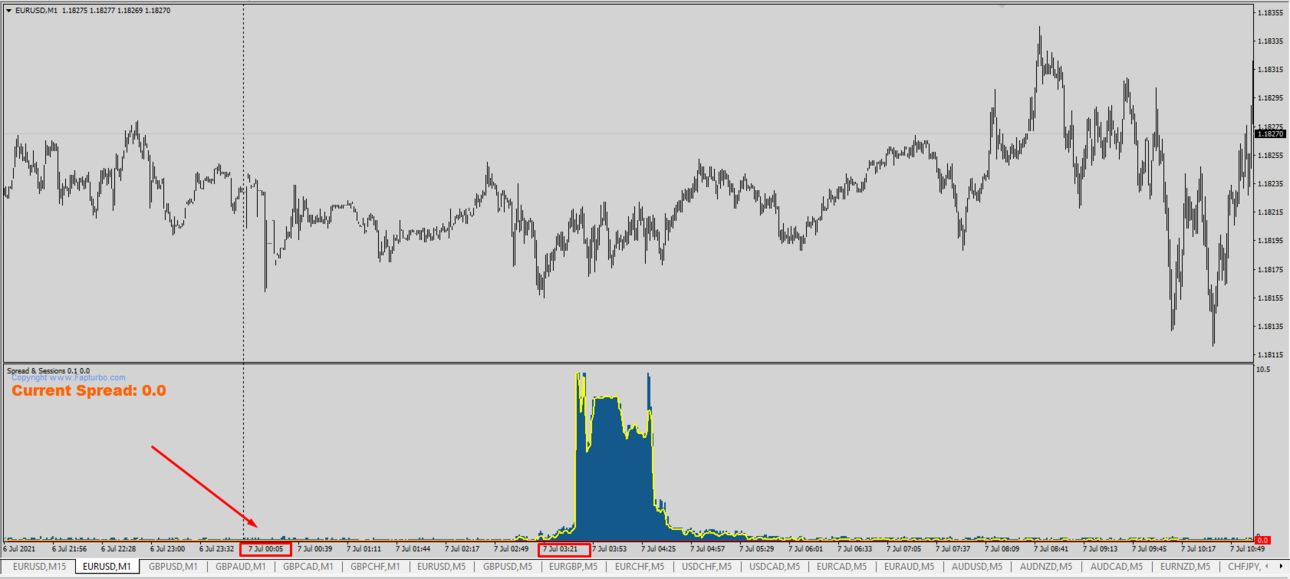Open the GBPCAD,M1 chart tab
Image resolution: width=1290 pixels, height=579 pixels.
click(x=308, y=567)
